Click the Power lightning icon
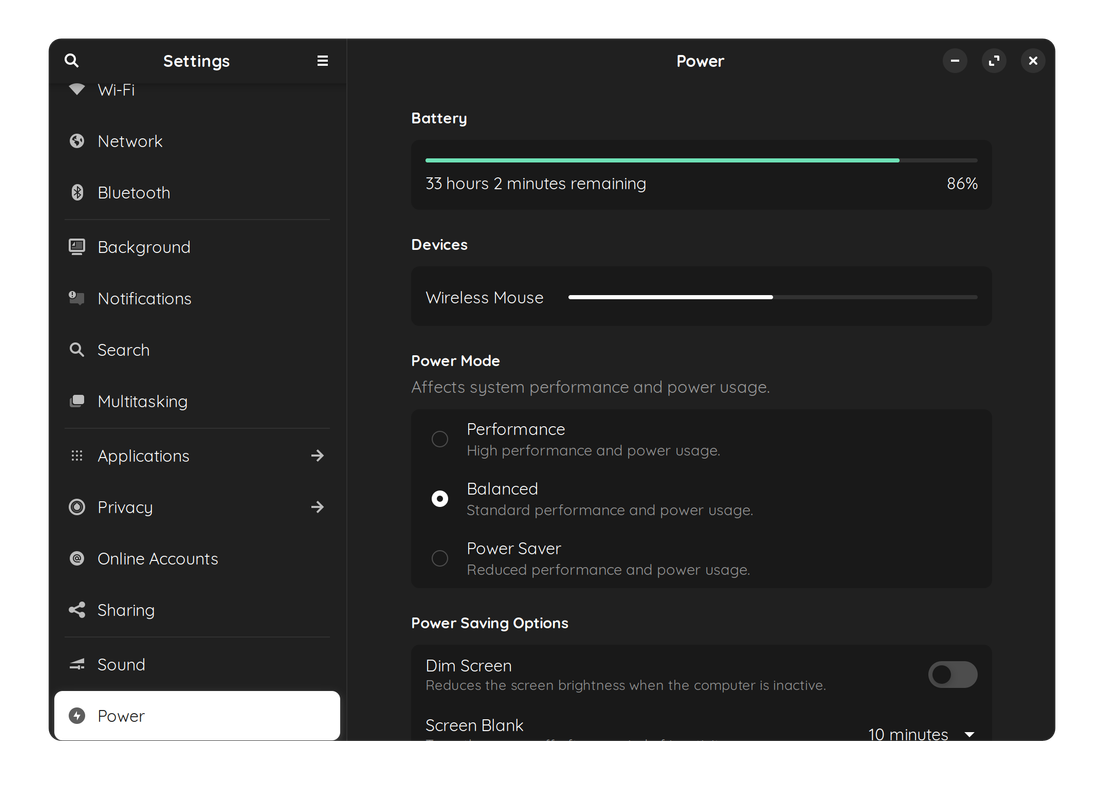The image size is (1104, 800). pyautogui.click(x=77, y=715)
